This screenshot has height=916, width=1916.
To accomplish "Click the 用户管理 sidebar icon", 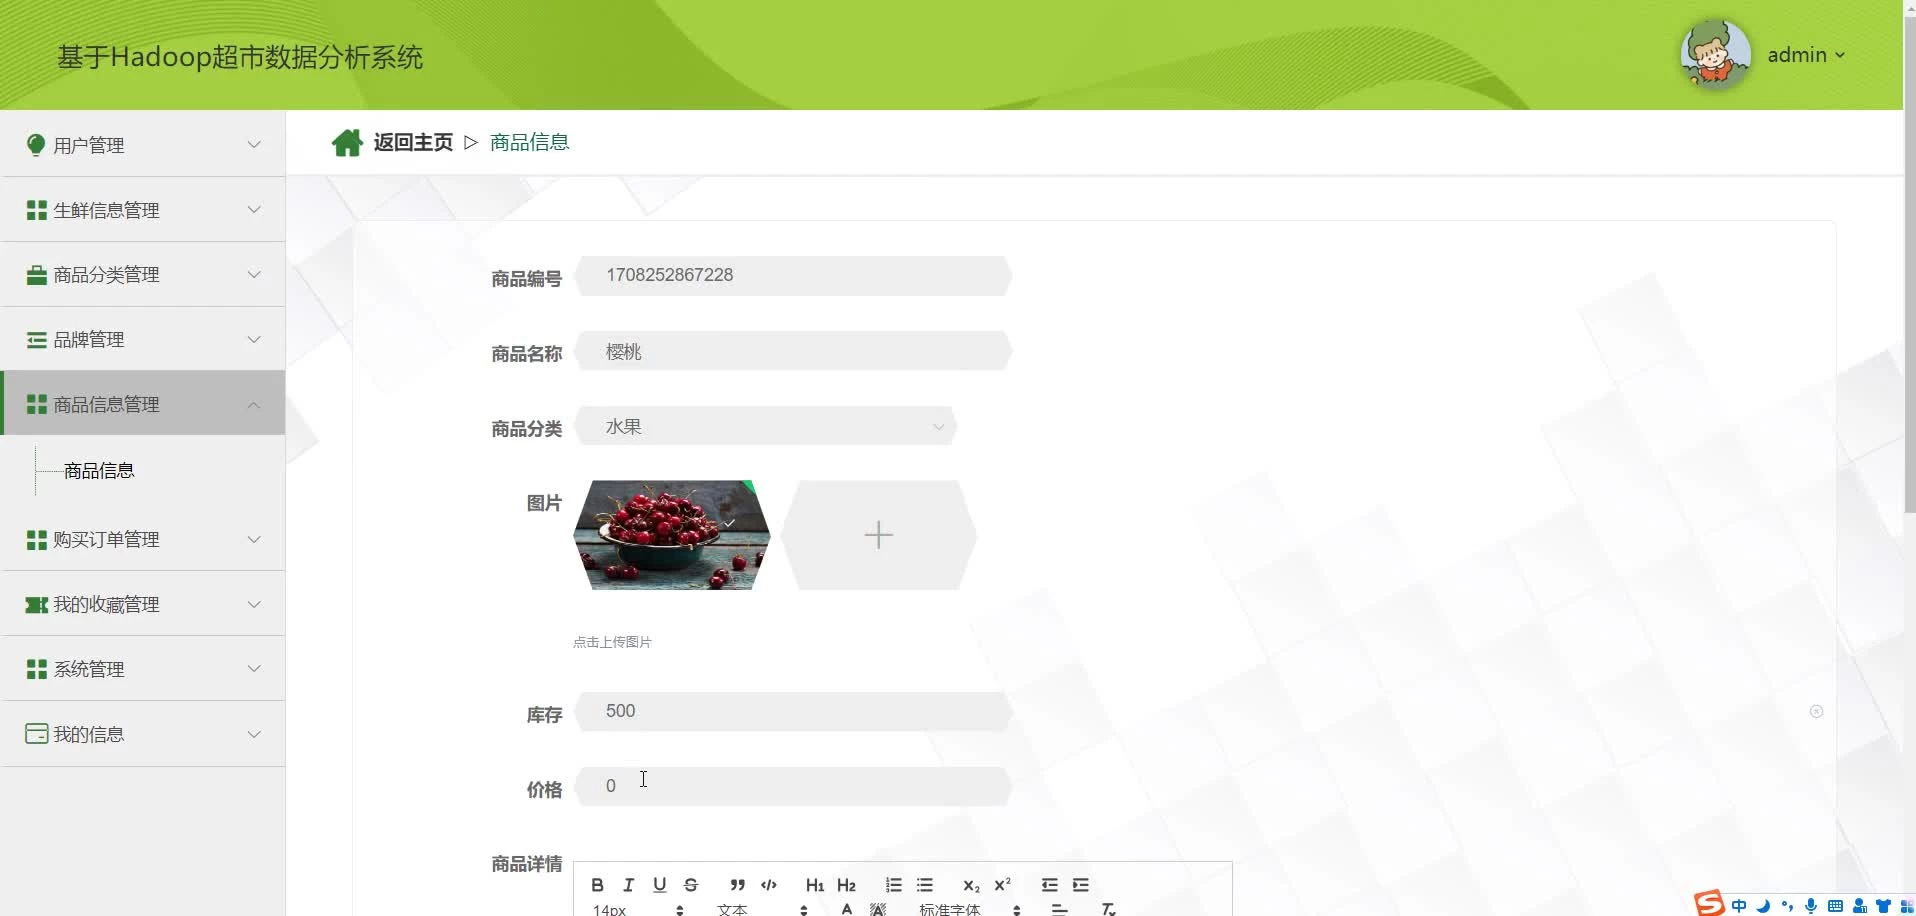I will click(x=36, y=145).
